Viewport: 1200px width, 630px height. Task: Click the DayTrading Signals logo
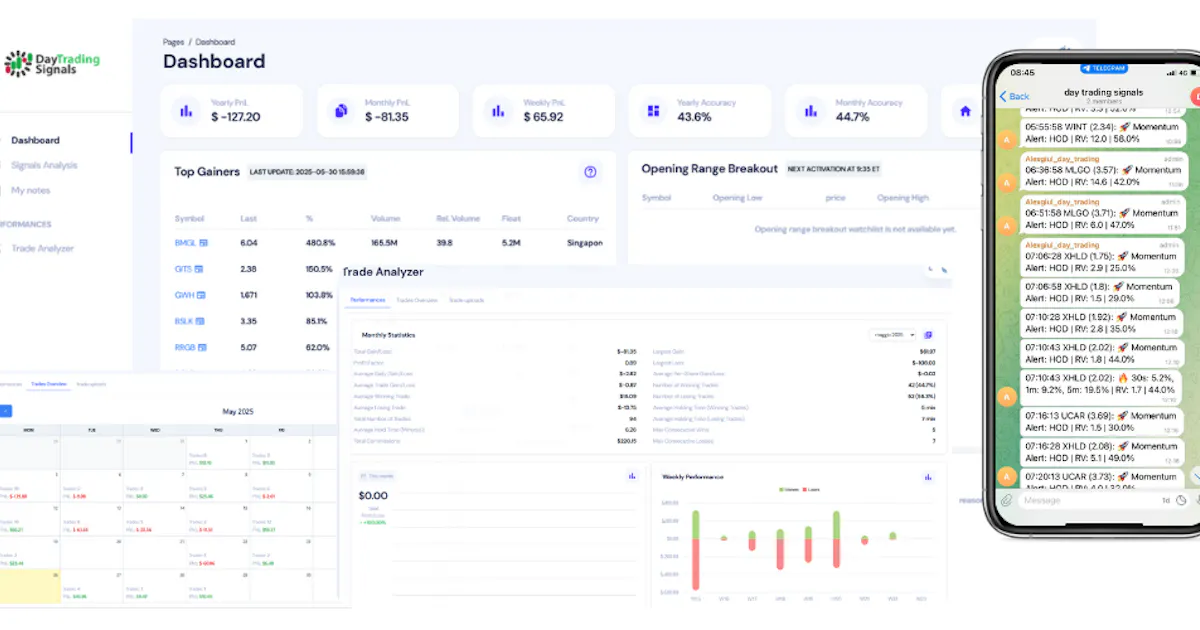click(52, 64)
